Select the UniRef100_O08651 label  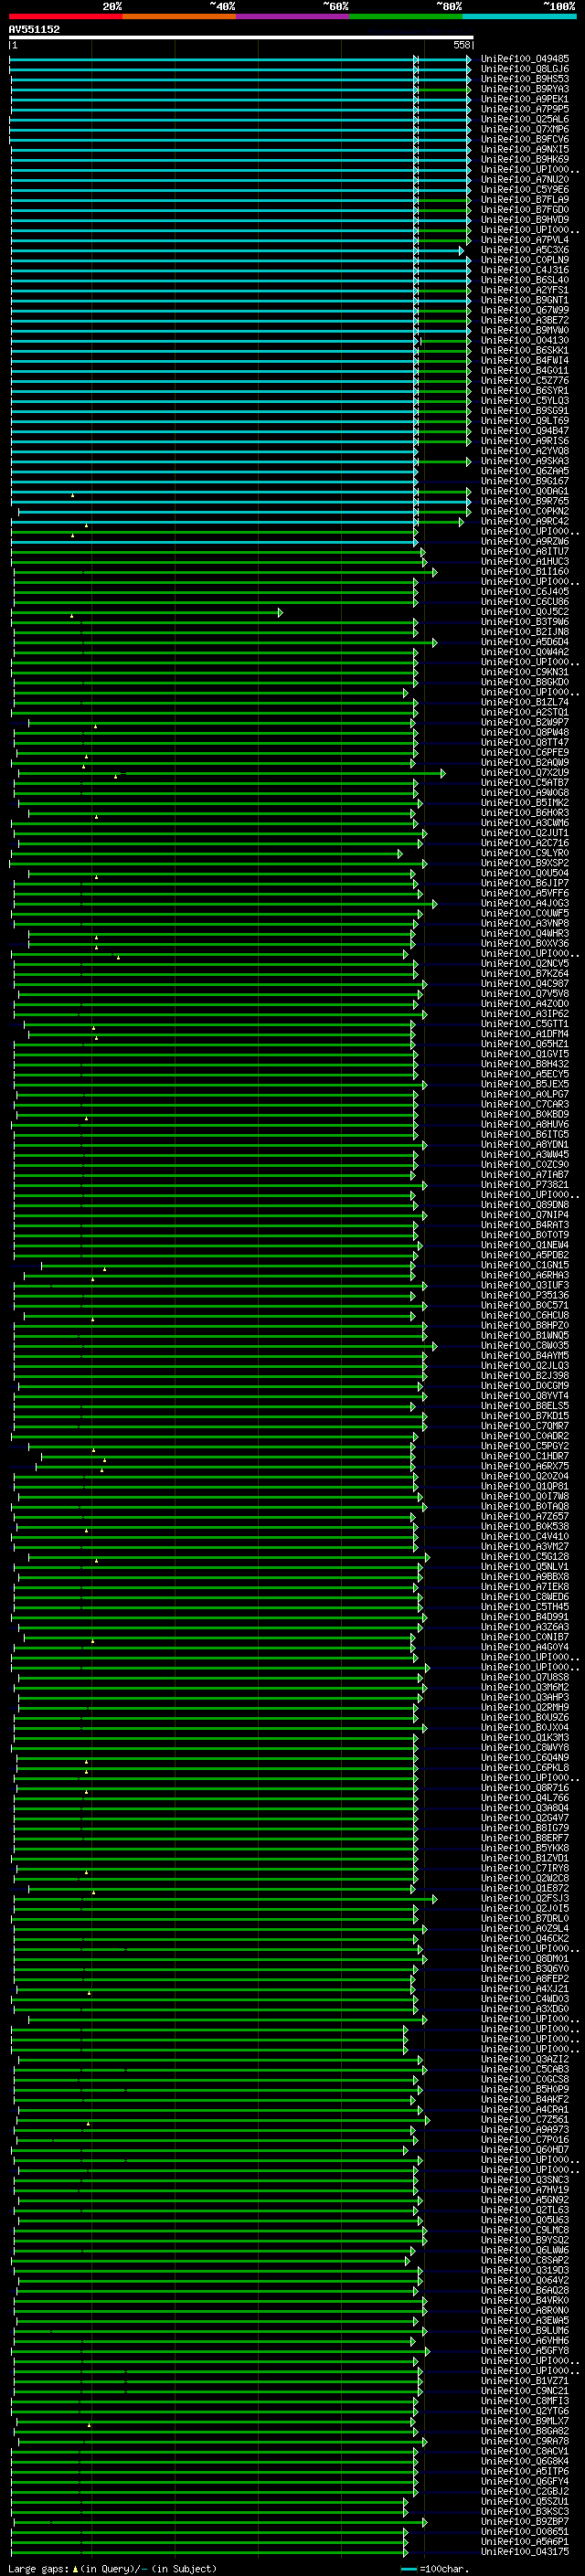[x=525, y=2531]
